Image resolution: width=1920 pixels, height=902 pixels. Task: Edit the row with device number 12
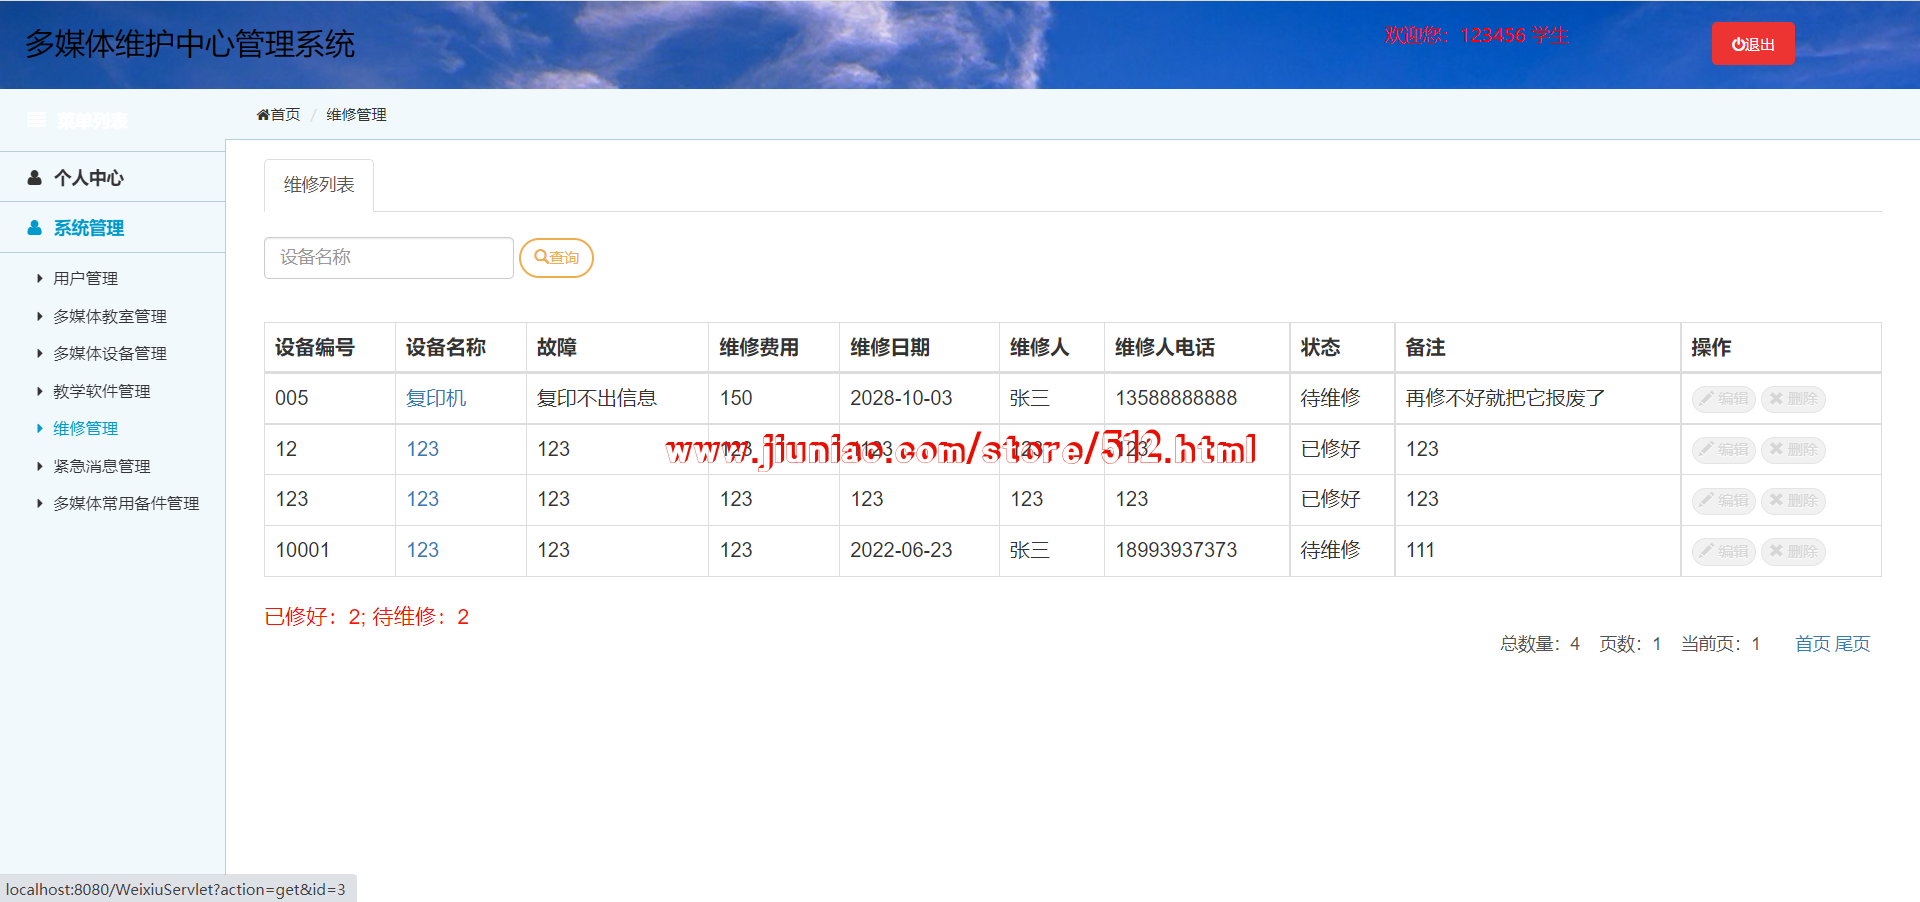(x=1724, y=450)
